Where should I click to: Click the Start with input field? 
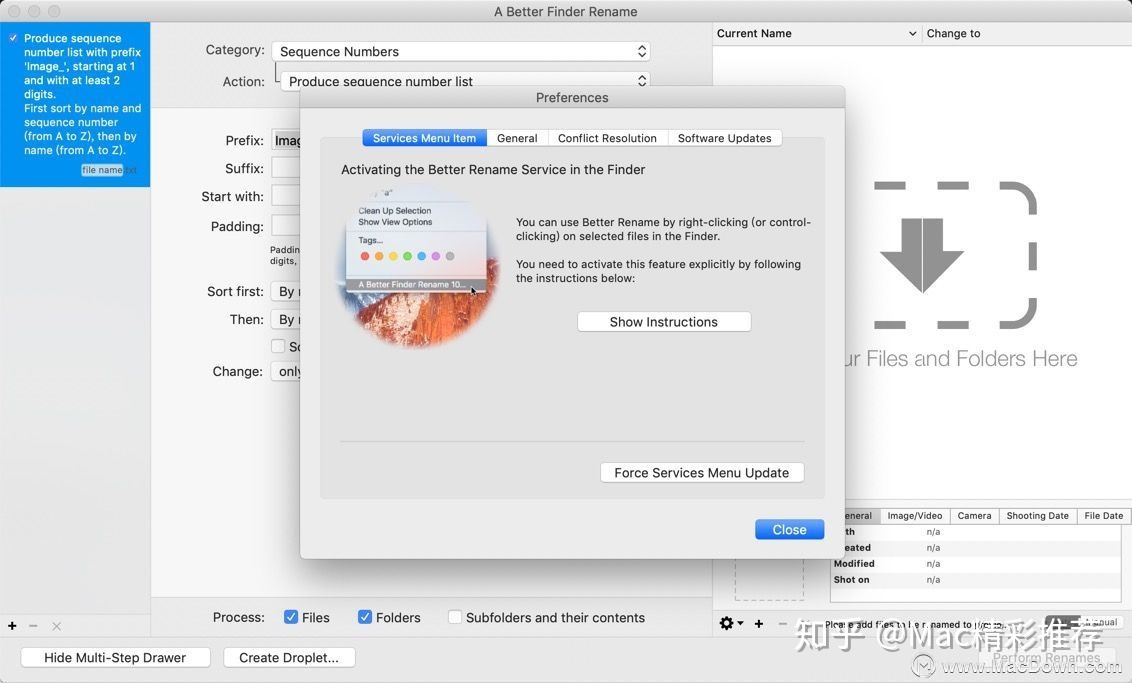point(286,196)
